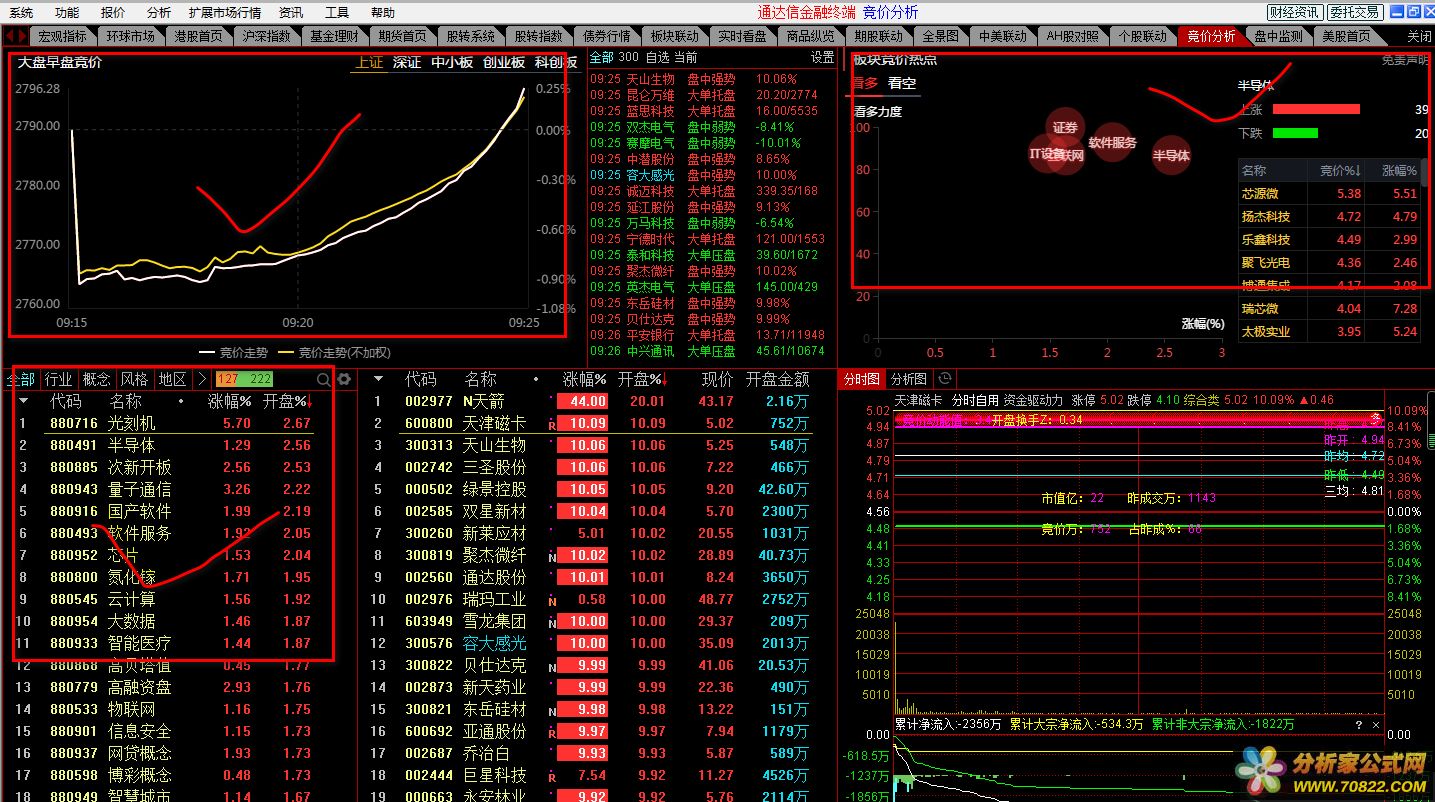Select 上证 in the auction index chart
The image size is (1435, 802).
pyautogui.click(x=369, y=62)
